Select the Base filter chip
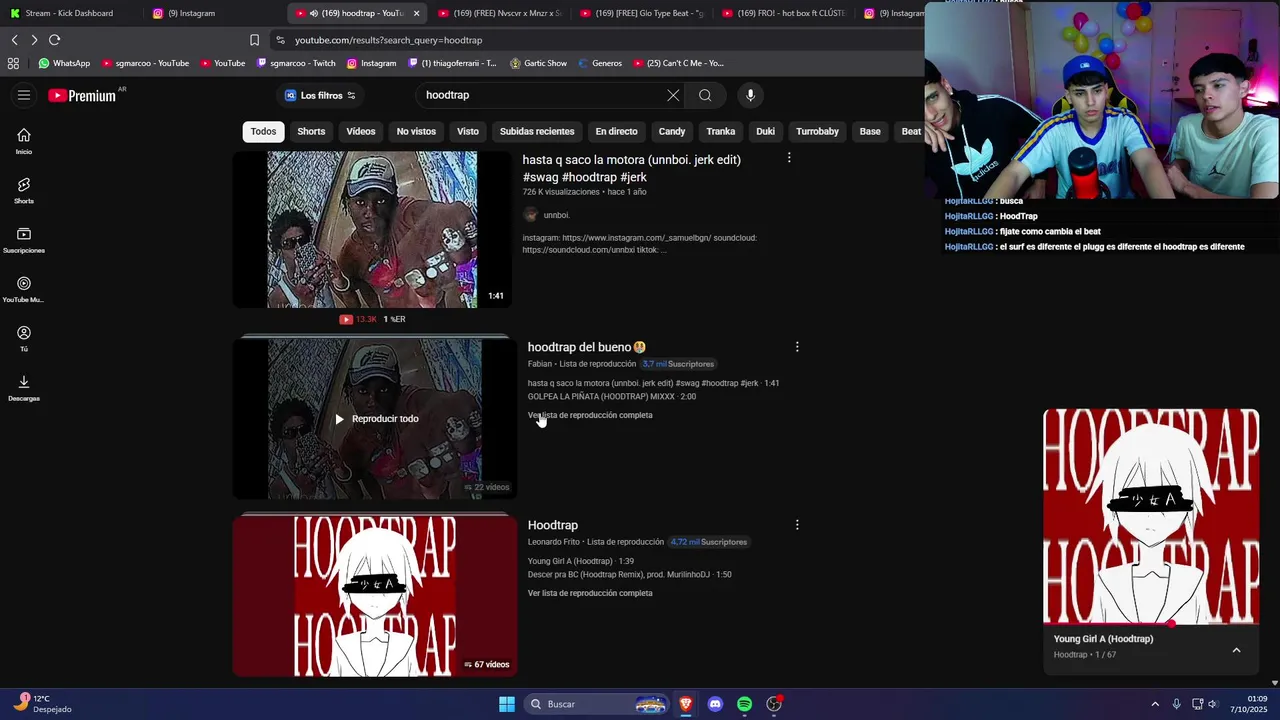 pyautogui.click(x=870, y=131)
